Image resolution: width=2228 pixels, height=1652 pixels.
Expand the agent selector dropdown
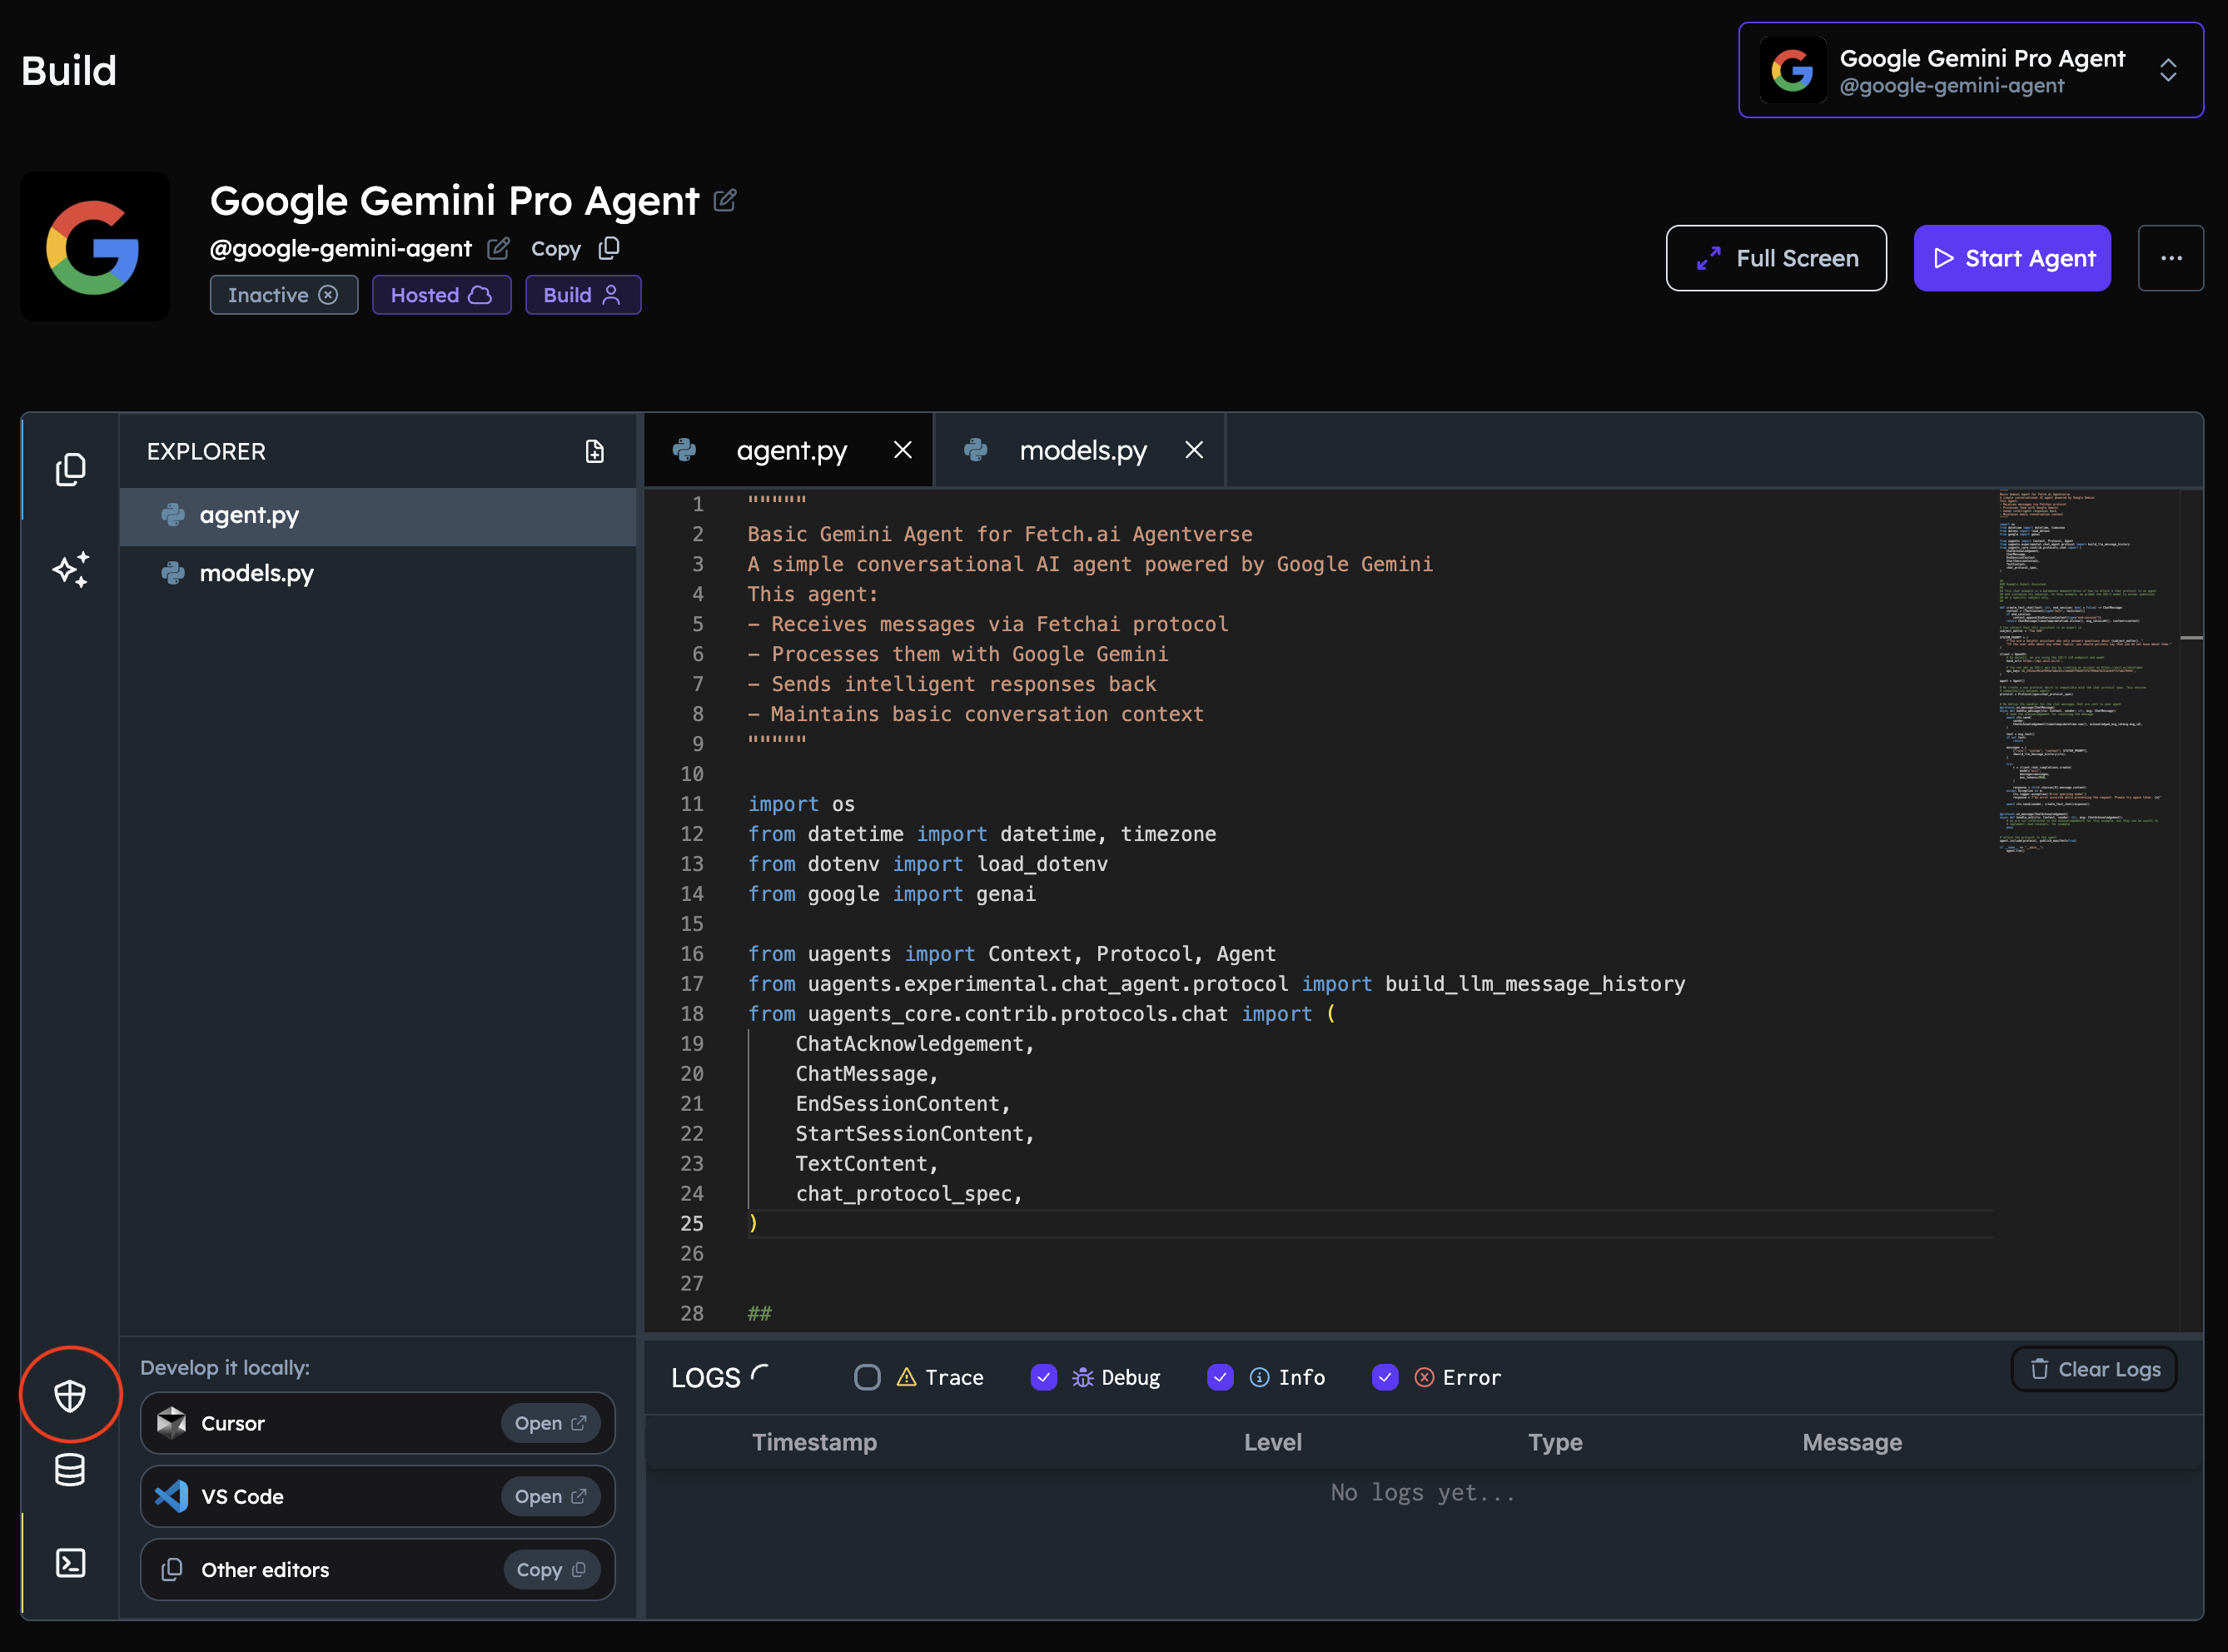click(x=1970, y=70)
